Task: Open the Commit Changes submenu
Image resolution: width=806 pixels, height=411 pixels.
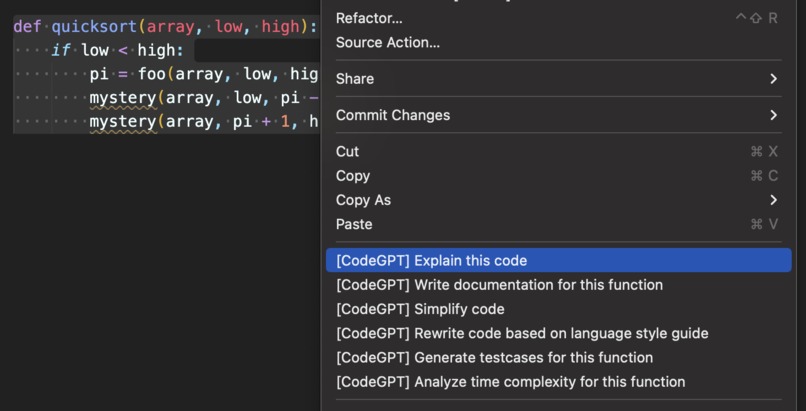Action: tap(558, 115)
